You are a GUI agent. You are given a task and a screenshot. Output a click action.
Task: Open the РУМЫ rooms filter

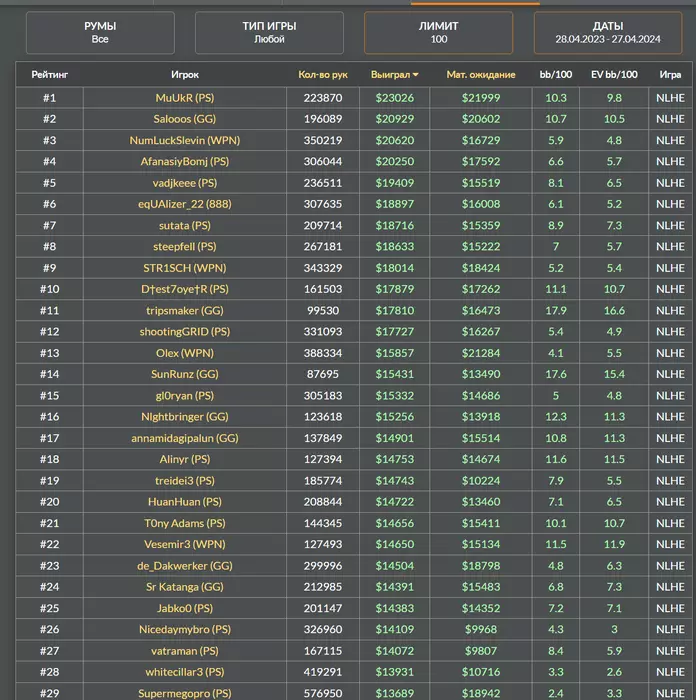(x=100, y=33)
